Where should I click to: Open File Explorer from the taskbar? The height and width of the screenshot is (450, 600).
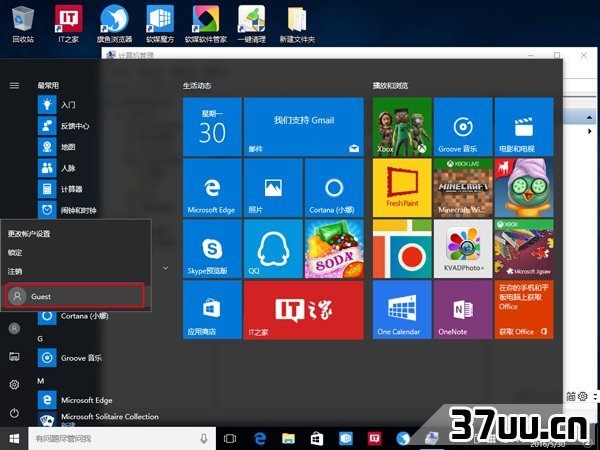288,439
